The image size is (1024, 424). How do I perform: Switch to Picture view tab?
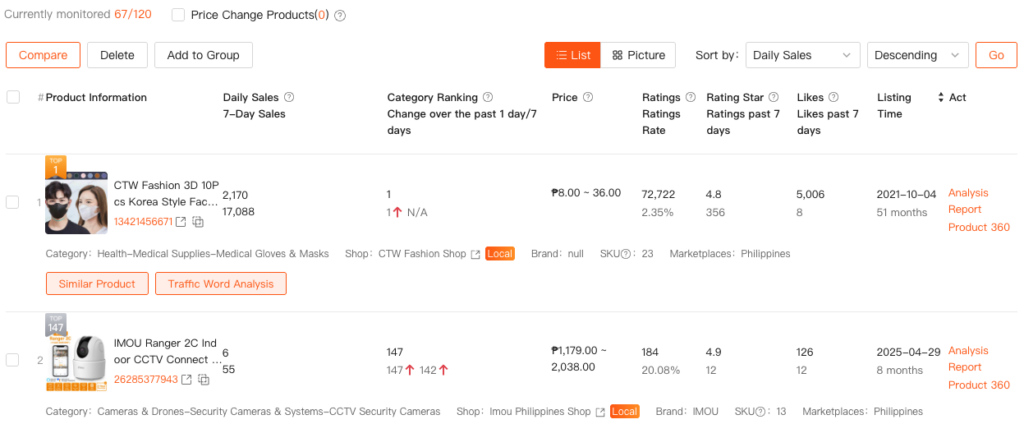[638, 55]
